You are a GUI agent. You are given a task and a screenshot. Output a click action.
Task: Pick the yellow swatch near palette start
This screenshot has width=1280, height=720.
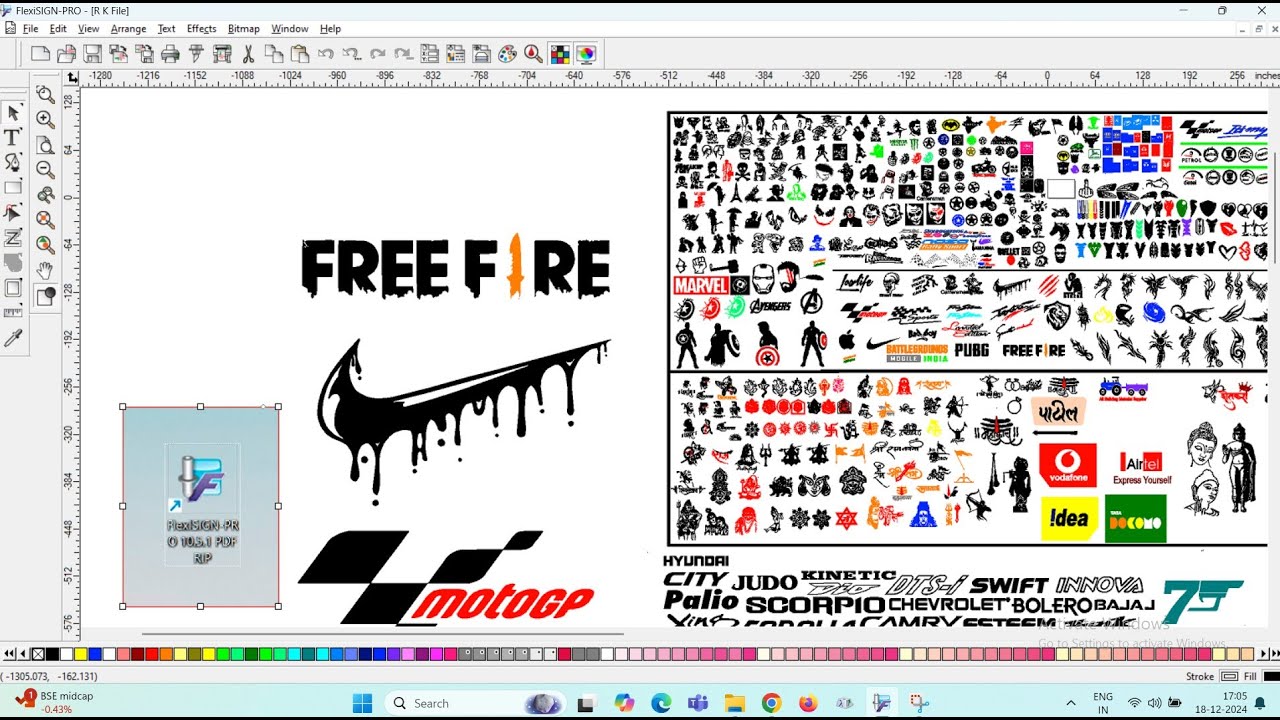click(80, 654)
